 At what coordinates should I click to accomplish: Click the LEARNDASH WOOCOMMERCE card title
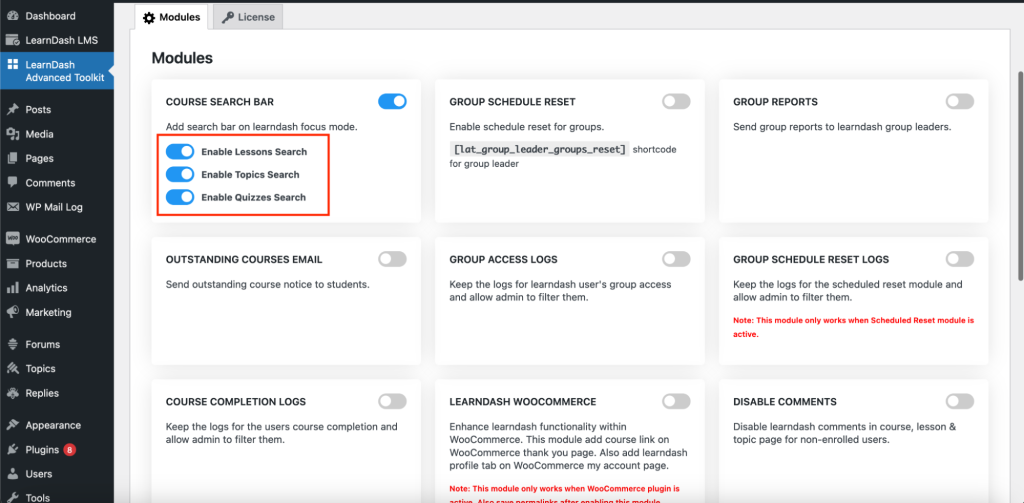click(523, 402)
